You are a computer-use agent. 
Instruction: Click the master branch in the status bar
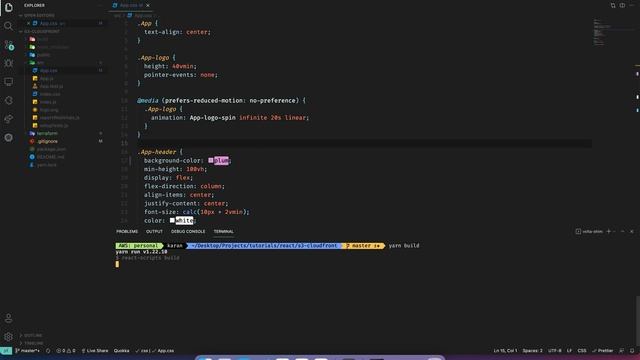point(27,351)
